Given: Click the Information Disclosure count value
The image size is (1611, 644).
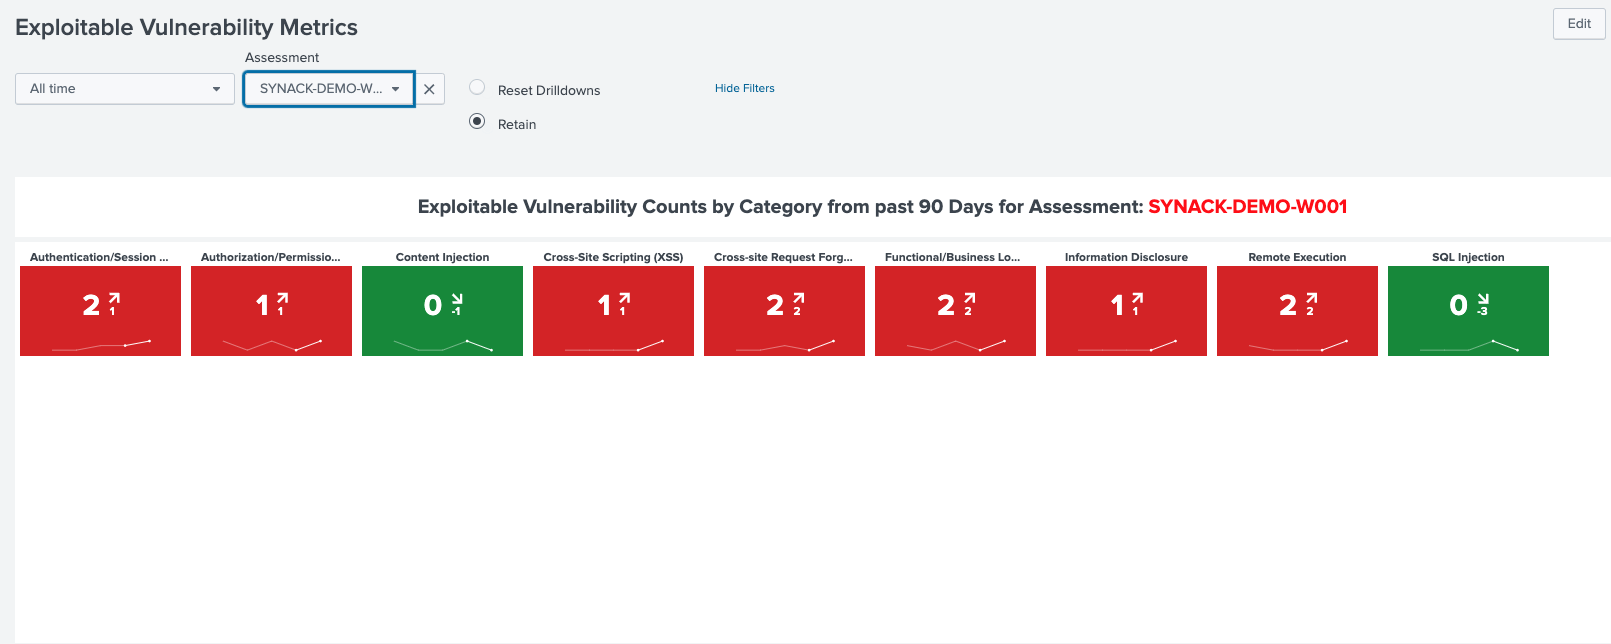Looking at the screenshot, I should (x=1117, y=305).
